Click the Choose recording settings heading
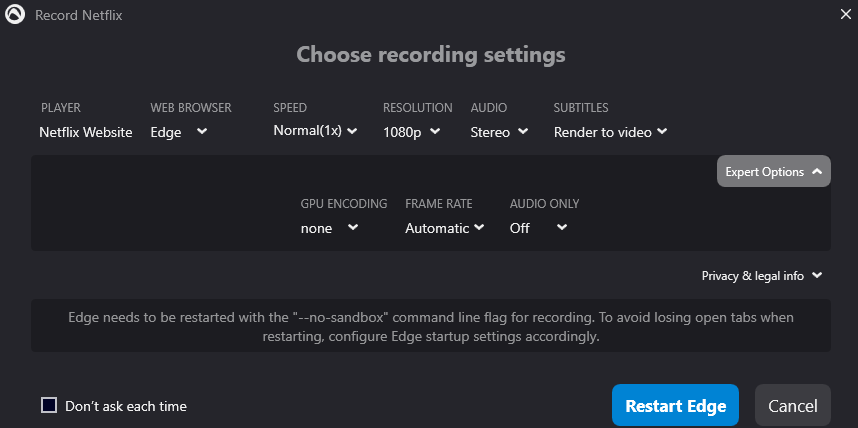The width and height of the screenshot is (858, 428). [x=431, y=55]
